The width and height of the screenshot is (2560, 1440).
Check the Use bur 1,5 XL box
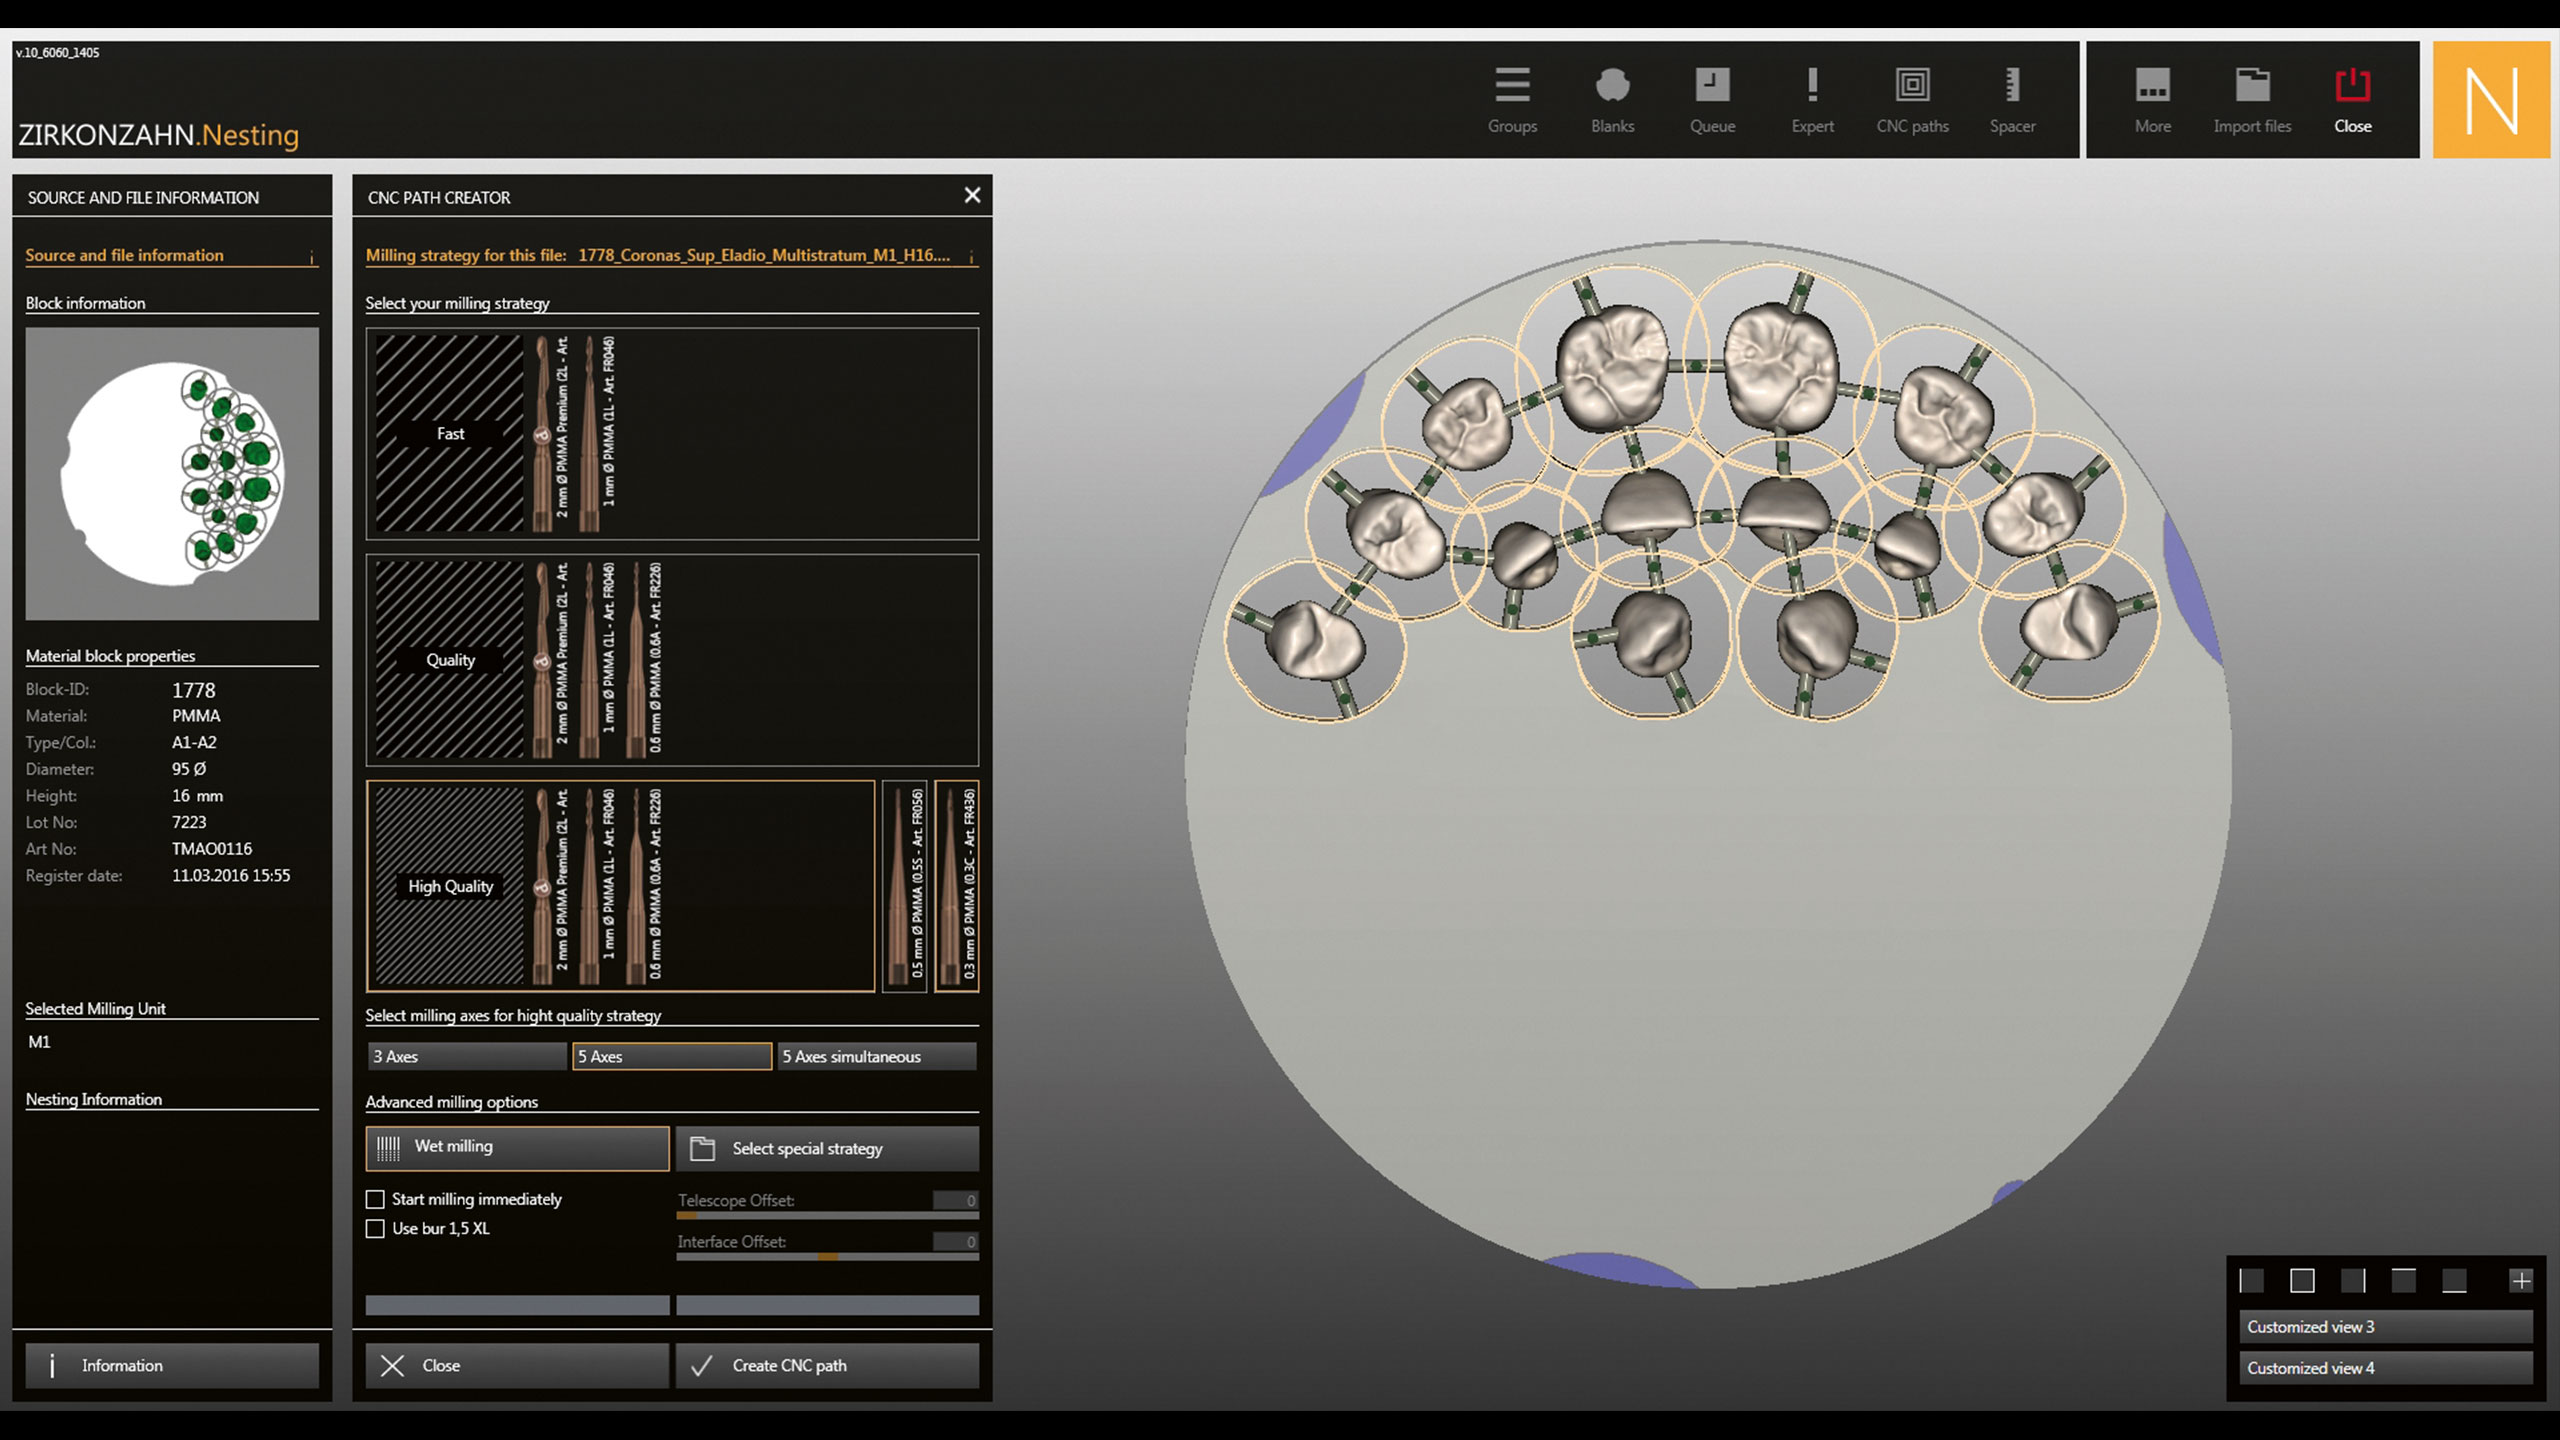click(375, 1228)
